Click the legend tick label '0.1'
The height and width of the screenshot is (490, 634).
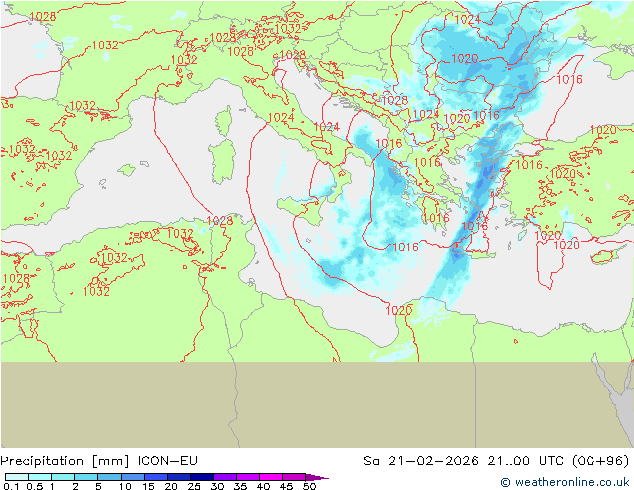tap(10, 486)
